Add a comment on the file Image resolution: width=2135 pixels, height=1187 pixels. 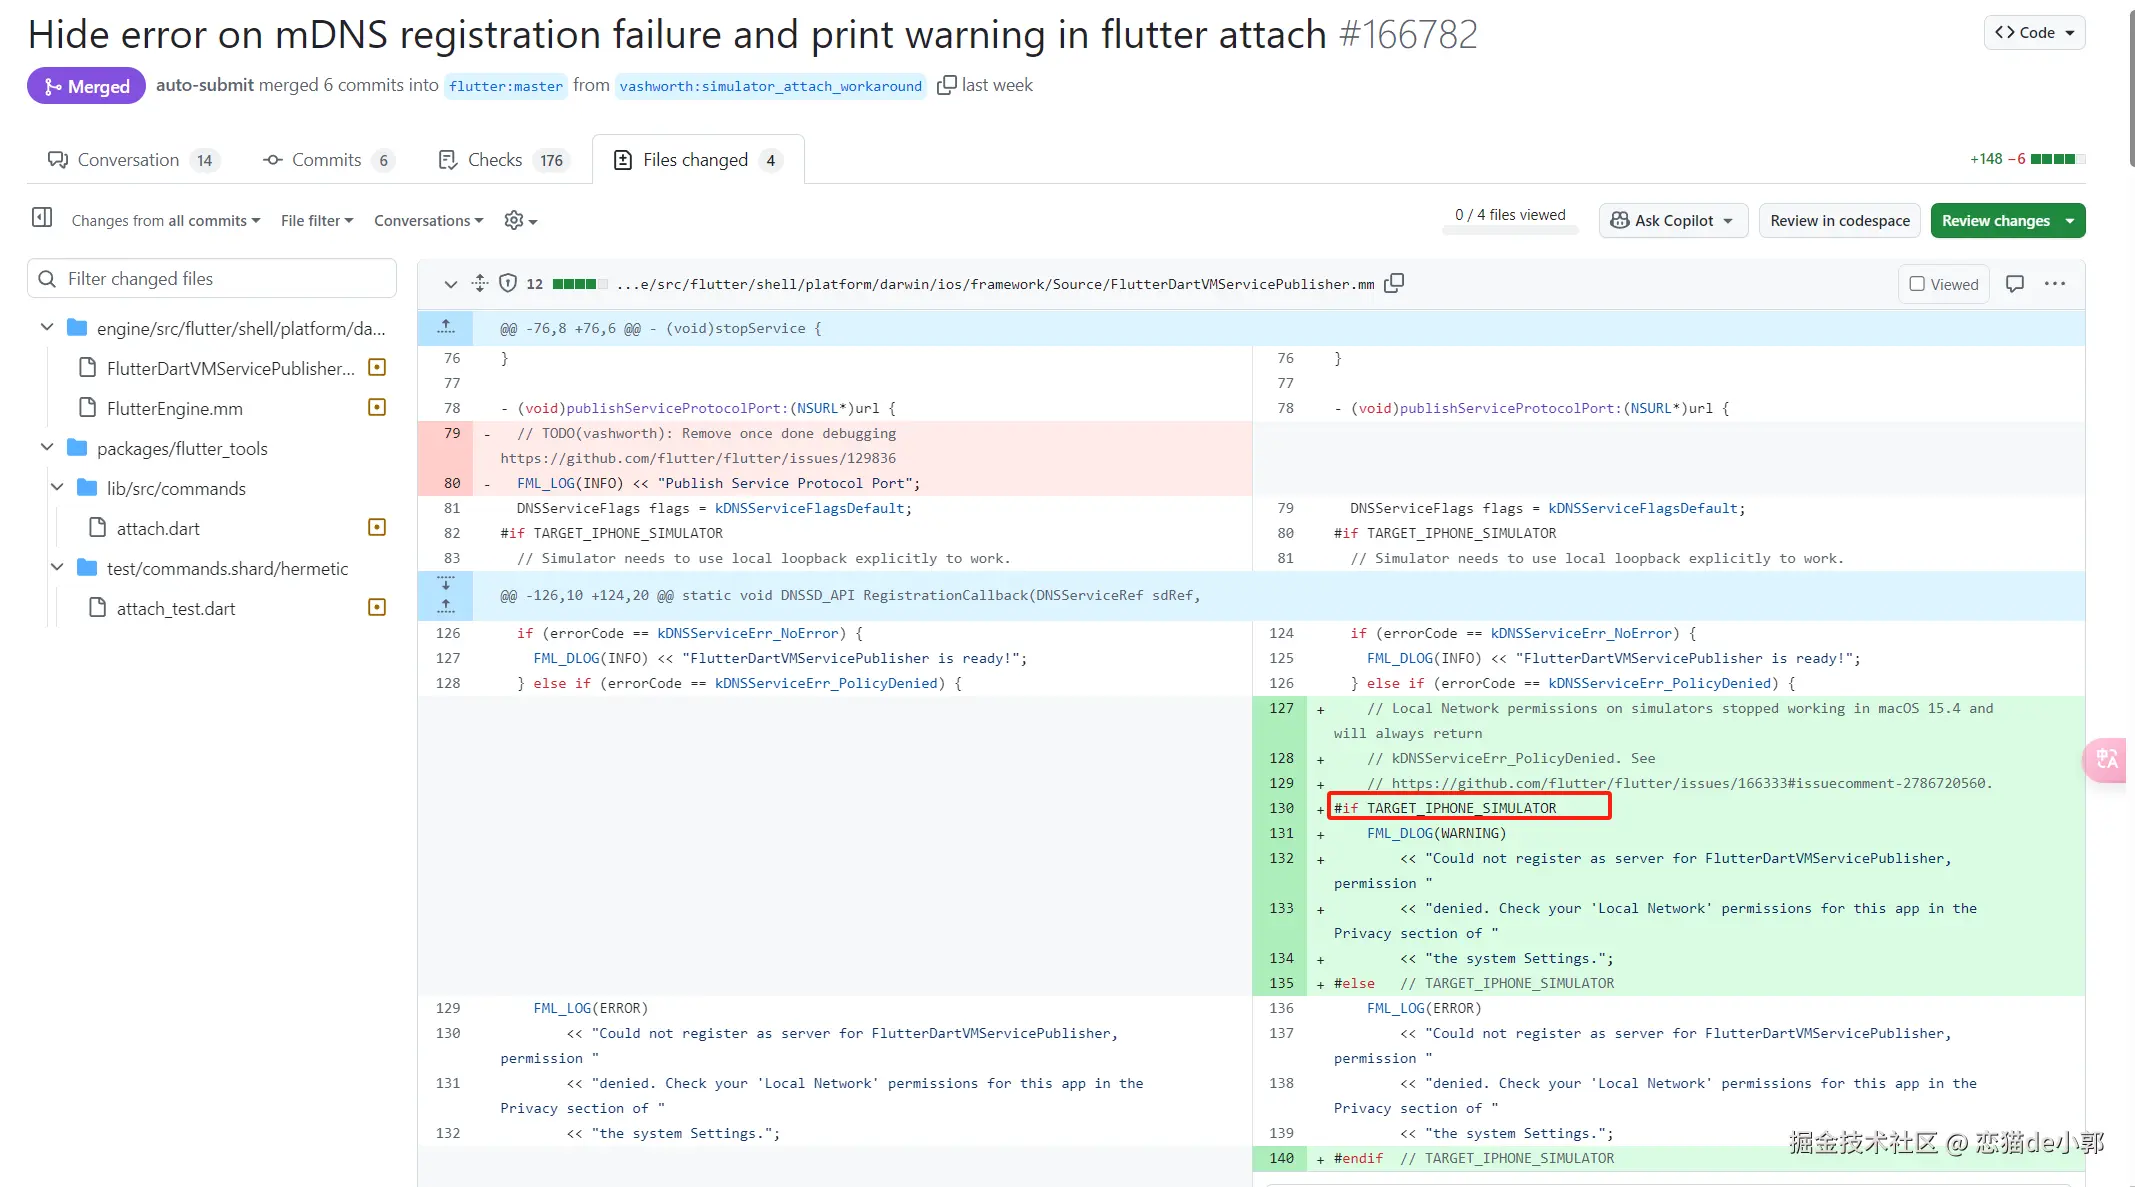(x=2015, y=284)
